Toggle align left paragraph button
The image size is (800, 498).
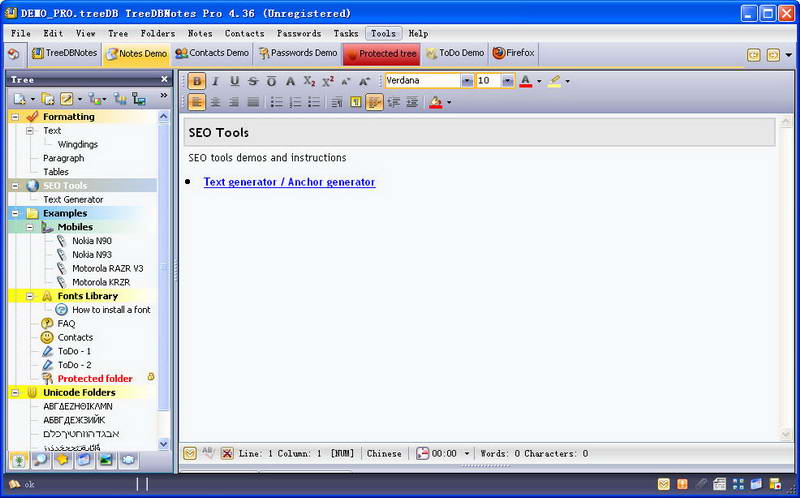196,102
